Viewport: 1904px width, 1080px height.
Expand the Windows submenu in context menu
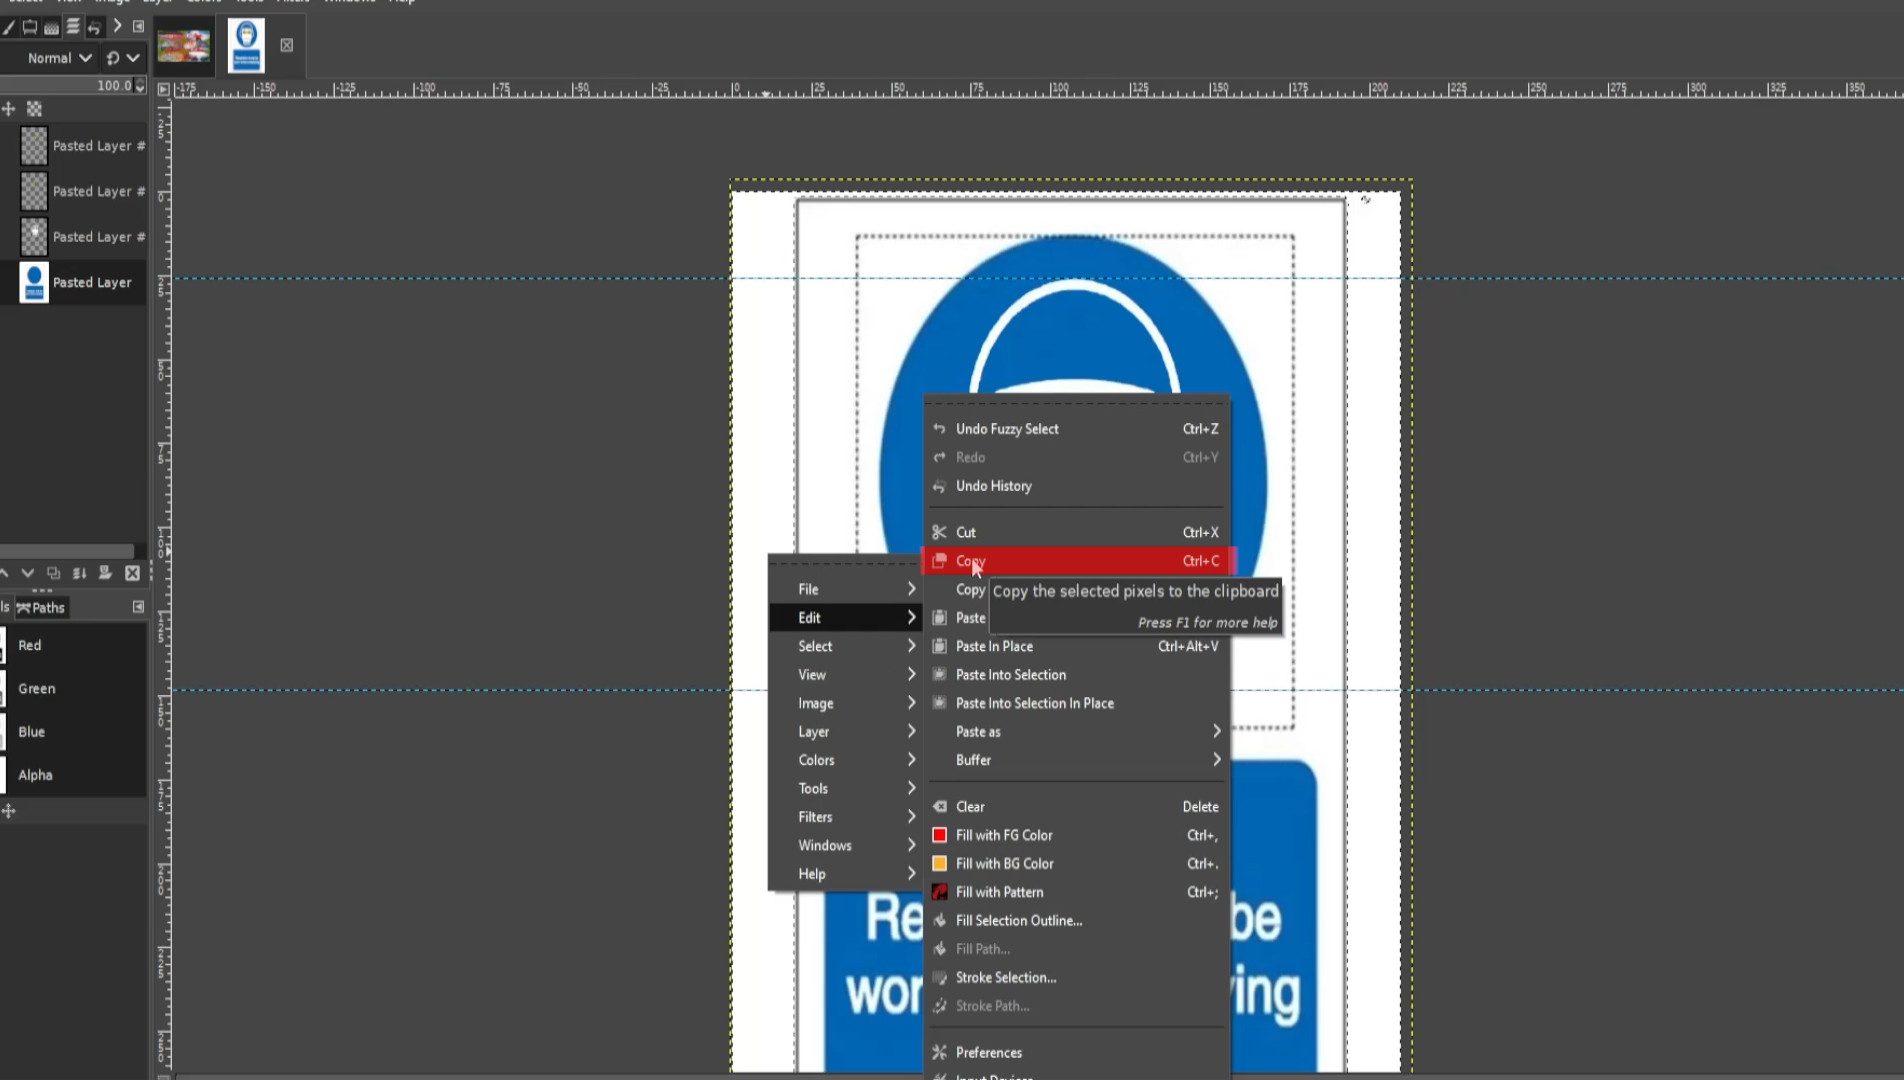coord(845,846)
